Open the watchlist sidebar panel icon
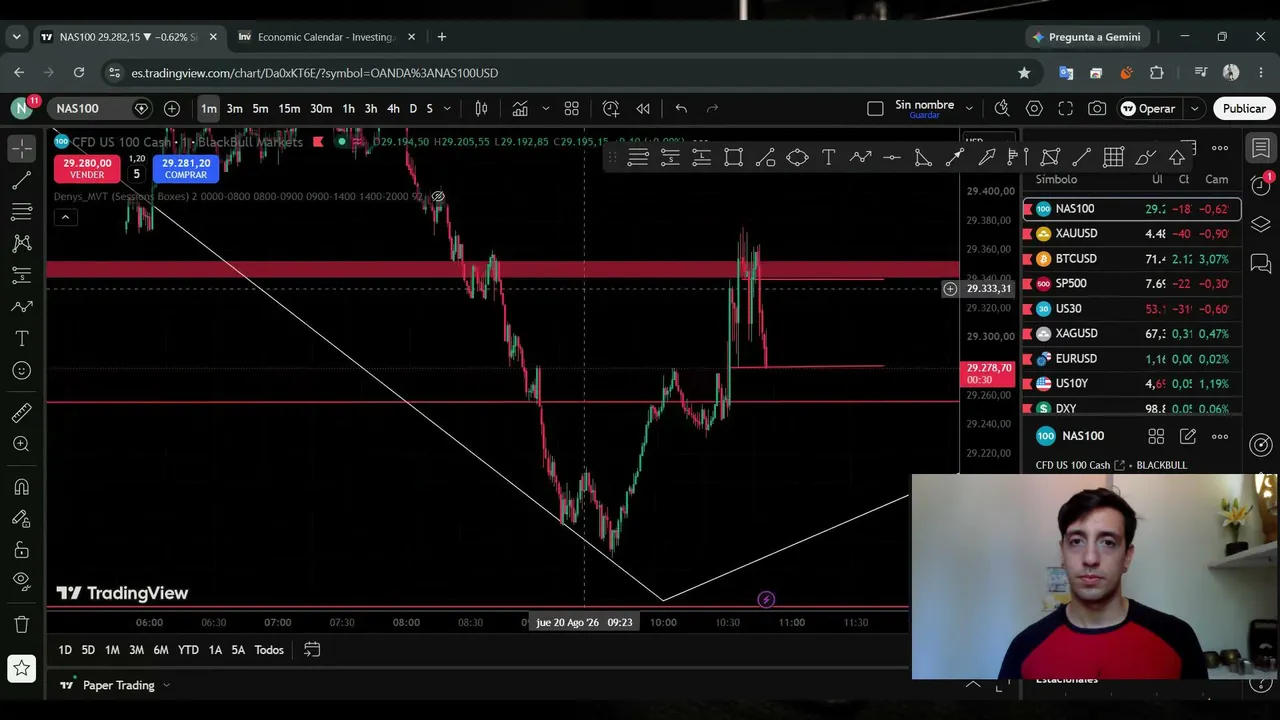 (x=1261, y=148)
